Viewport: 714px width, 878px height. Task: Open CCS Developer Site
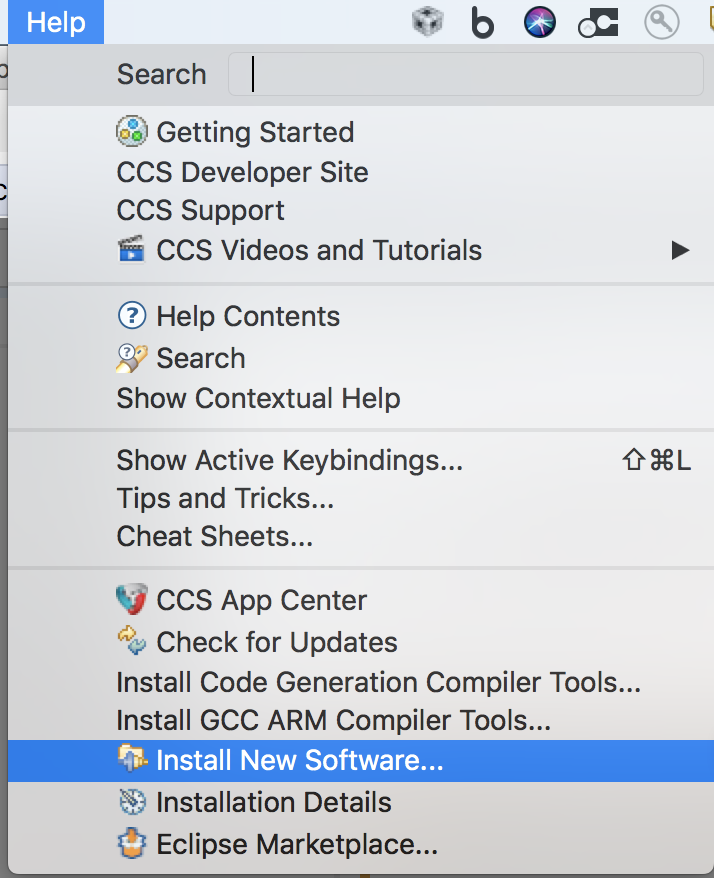click(242, 172)
